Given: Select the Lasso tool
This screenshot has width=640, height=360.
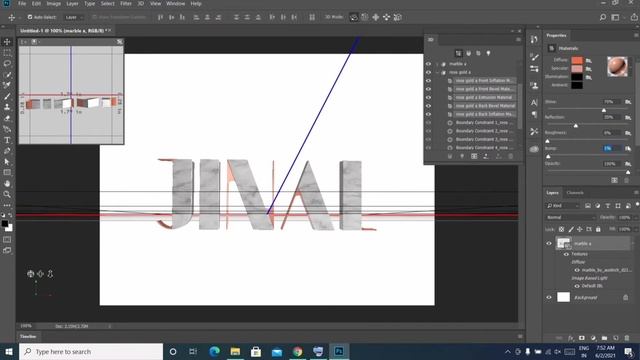Looking at the screenshot, I should point(7,64).
